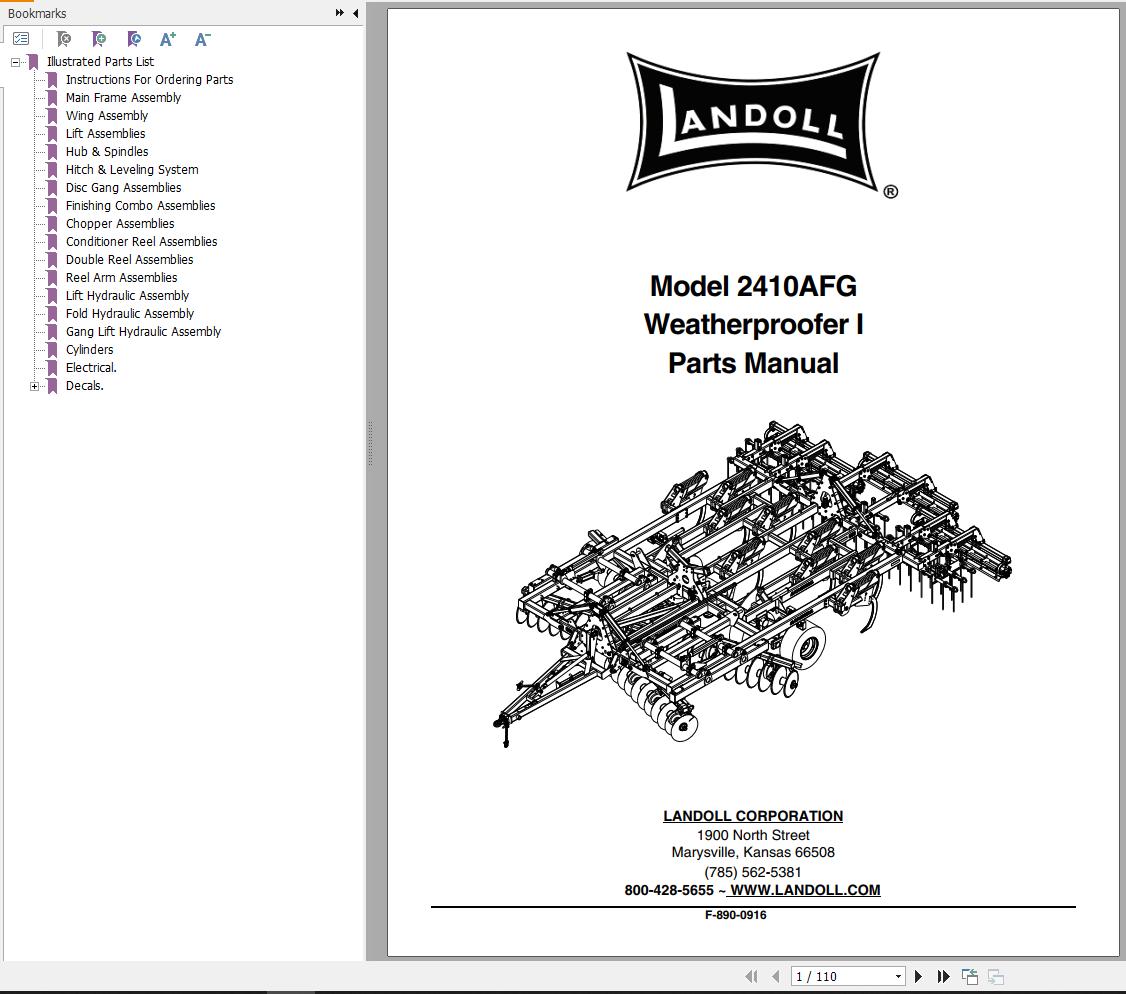Select the Lift Hydraulic Assembly bookmark
Image resolution: width=1126 pixels, height=994 pixels.
pyautogui.click(x=127, y=295)
